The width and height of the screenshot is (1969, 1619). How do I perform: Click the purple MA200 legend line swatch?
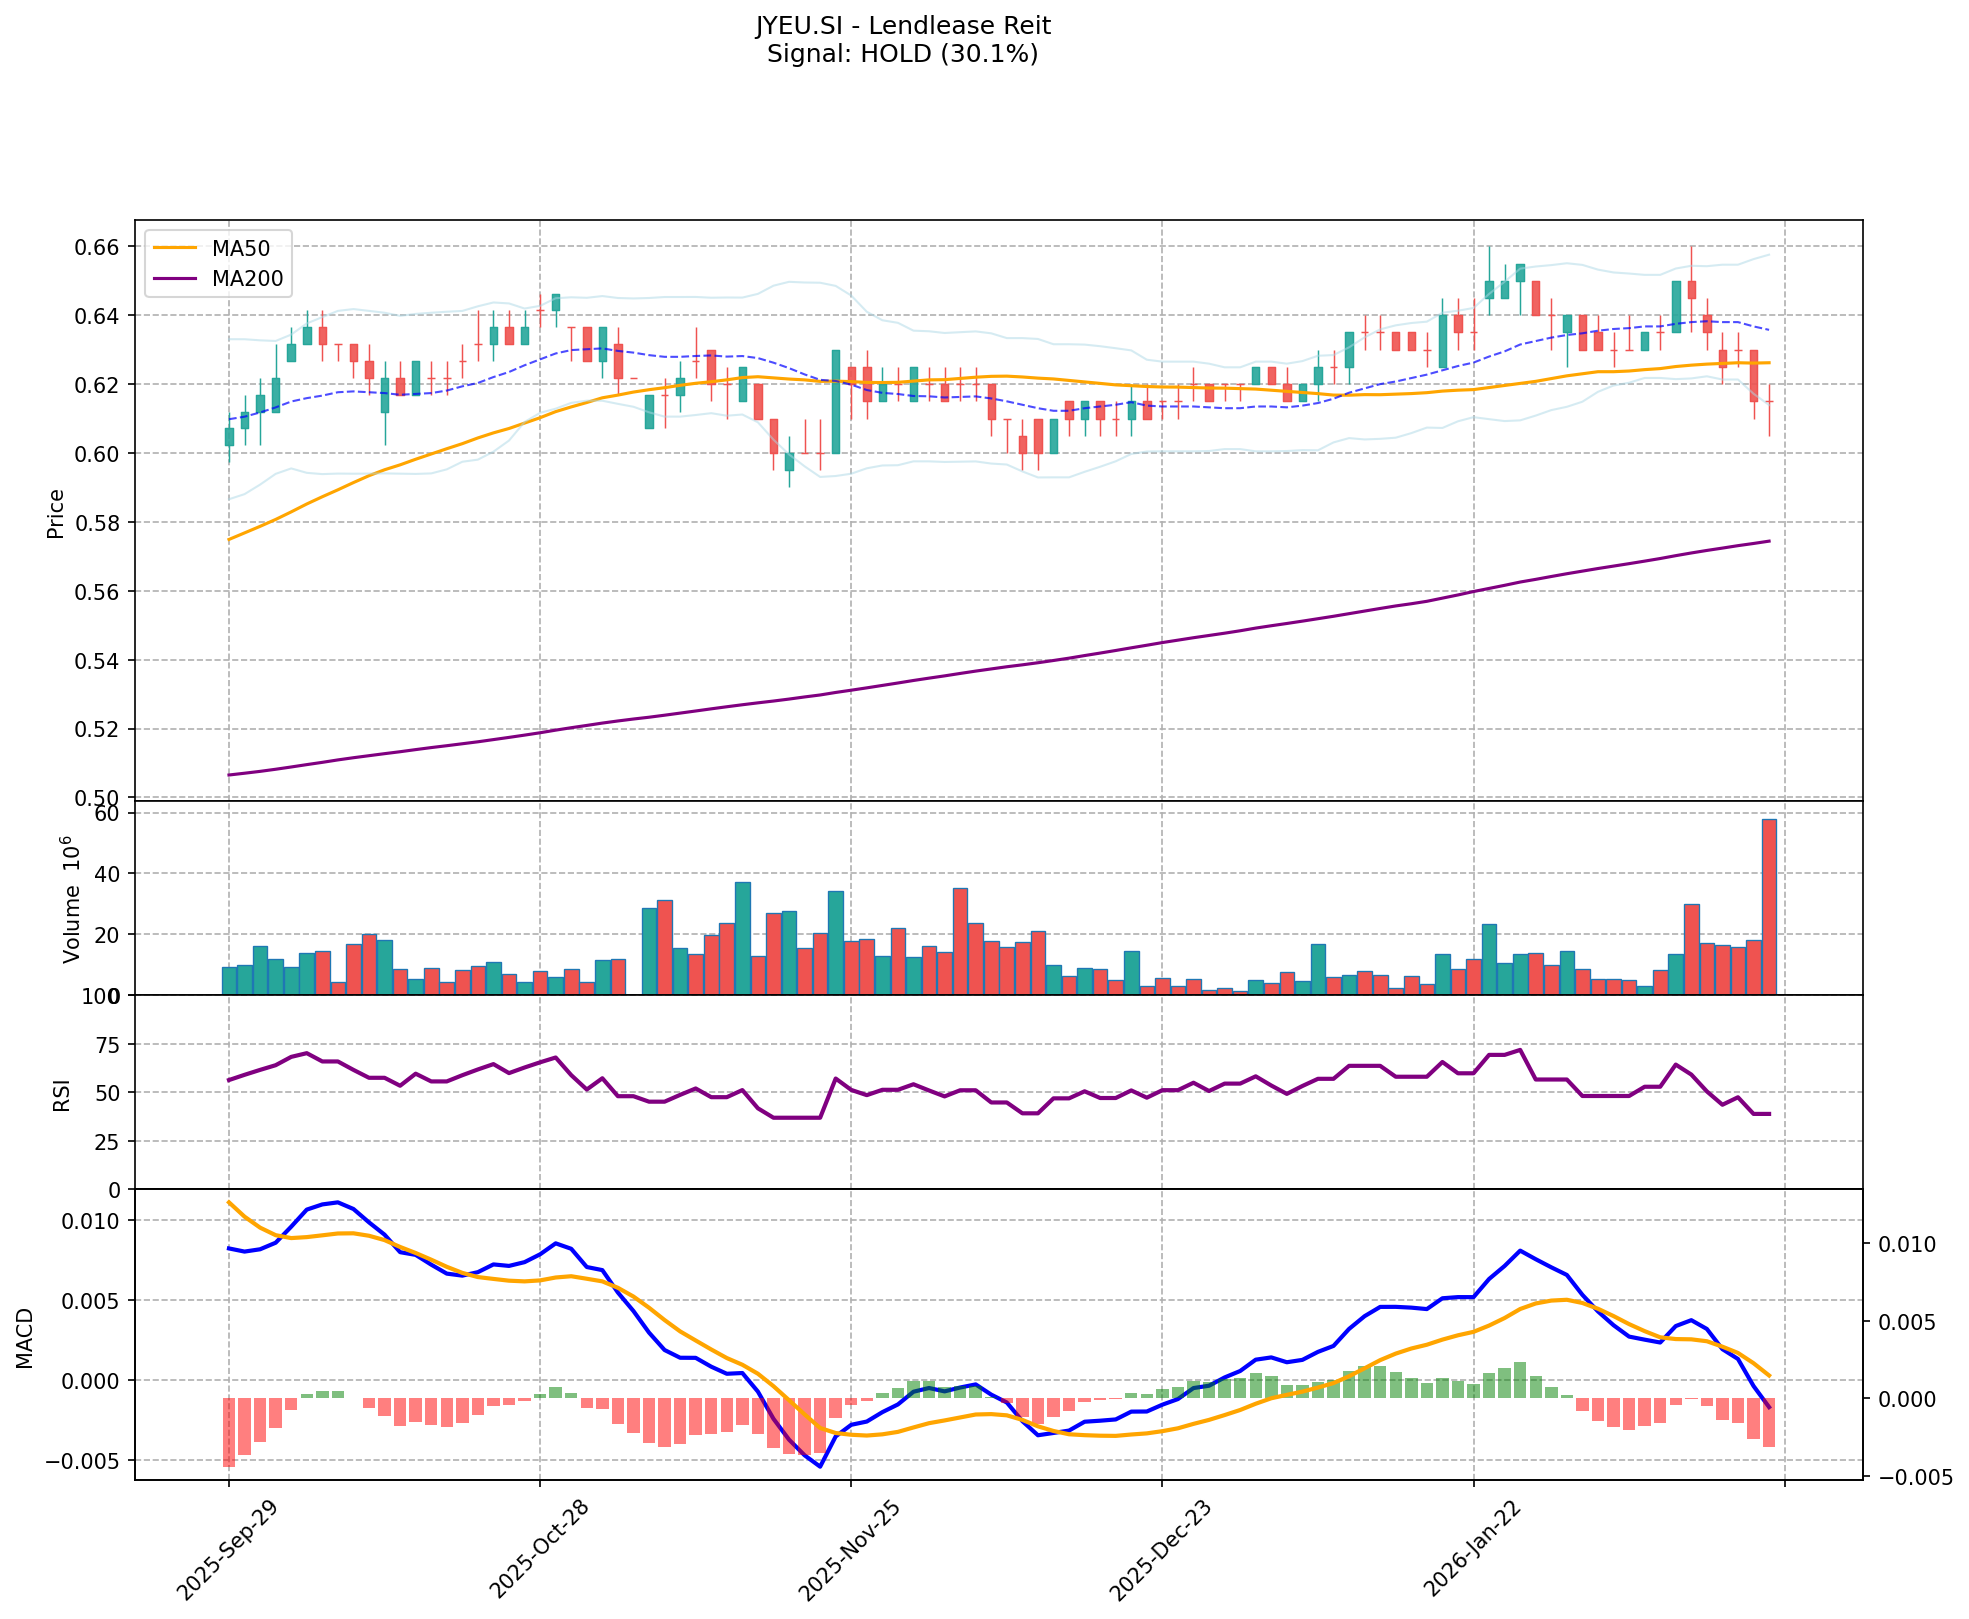[175, 279]
